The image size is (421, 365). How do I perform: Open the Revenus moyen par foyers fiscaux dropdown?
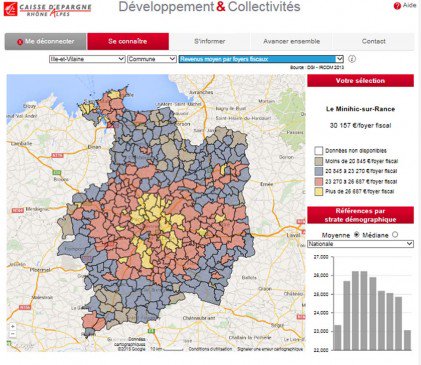[x=261, y=59]
